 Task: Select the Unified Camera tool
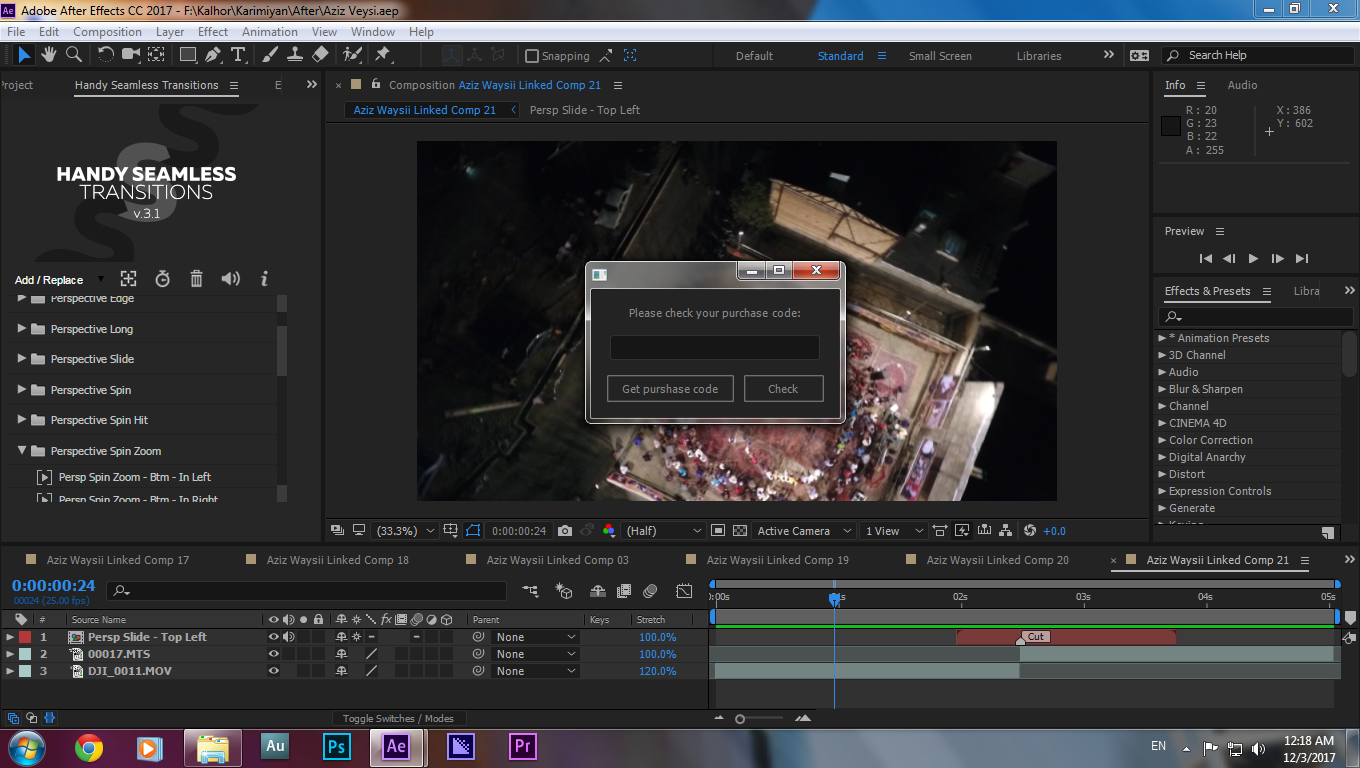[x=132, y=55]
